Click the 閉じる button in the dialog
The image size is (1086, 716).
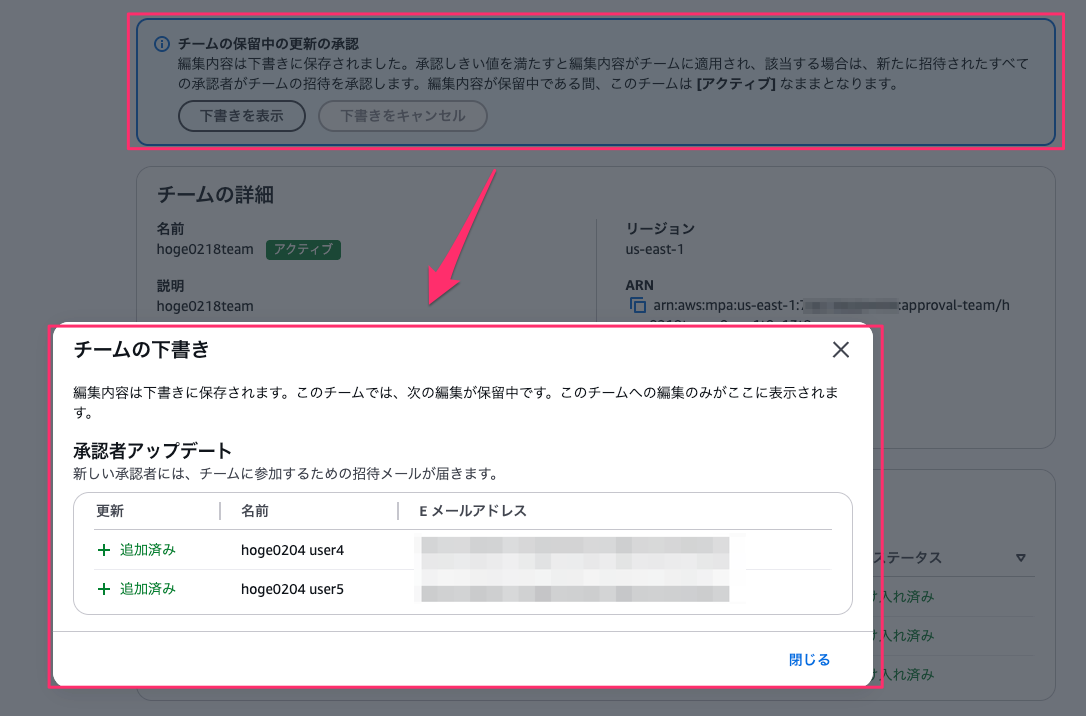point(809,660)
